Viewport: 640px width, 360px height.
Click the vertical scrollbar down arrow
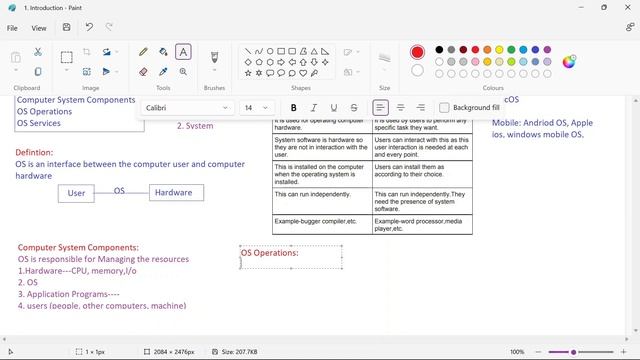click(x=636, y=330)
